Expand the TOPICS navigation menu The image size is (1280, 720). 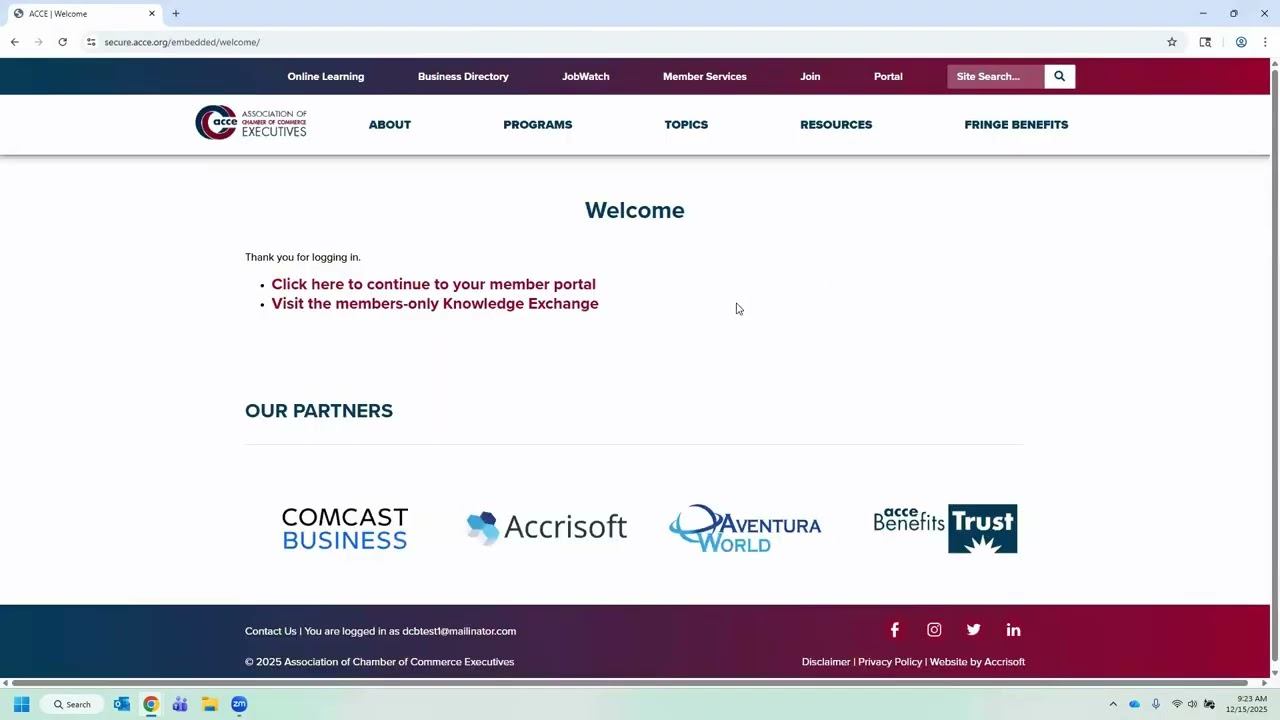[x=686, y=124]
